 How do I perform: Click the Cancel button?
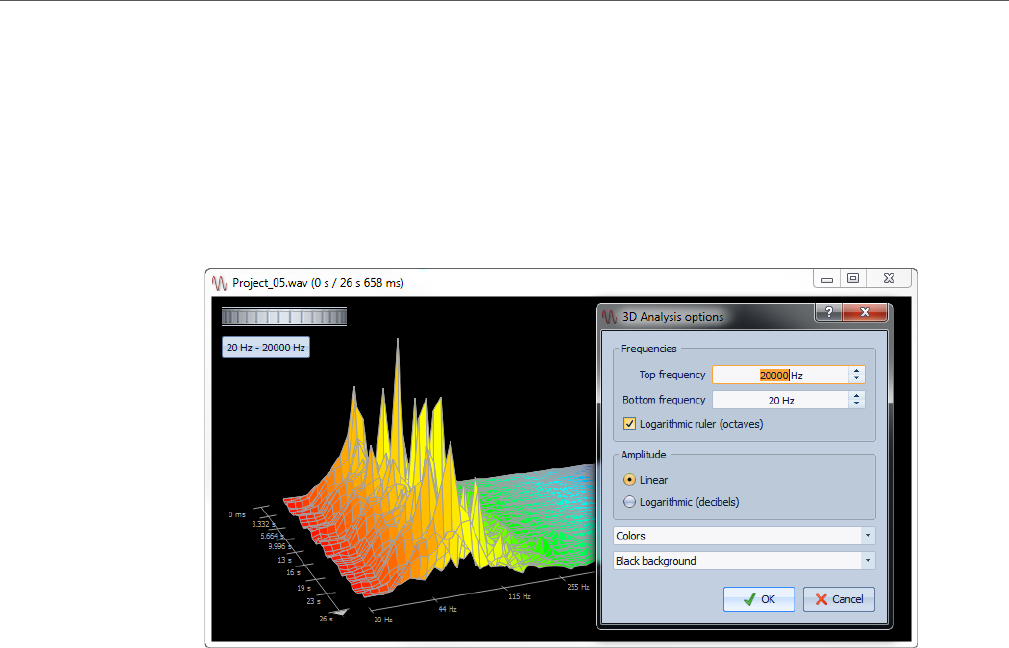click(x=838, y=599)
